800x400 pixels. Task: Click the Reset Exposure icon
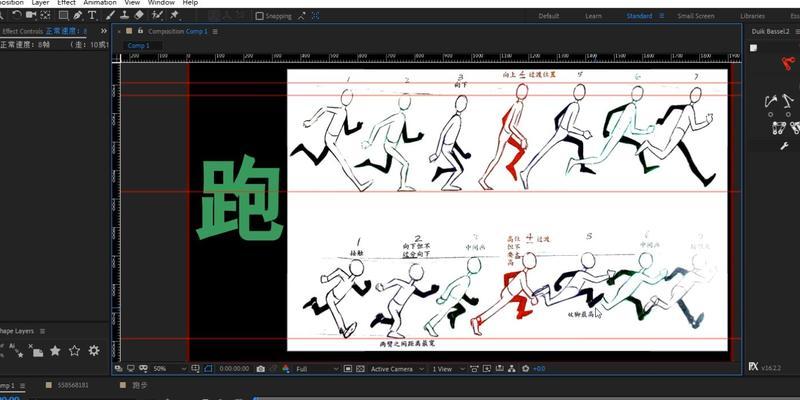tap(526, 368)
